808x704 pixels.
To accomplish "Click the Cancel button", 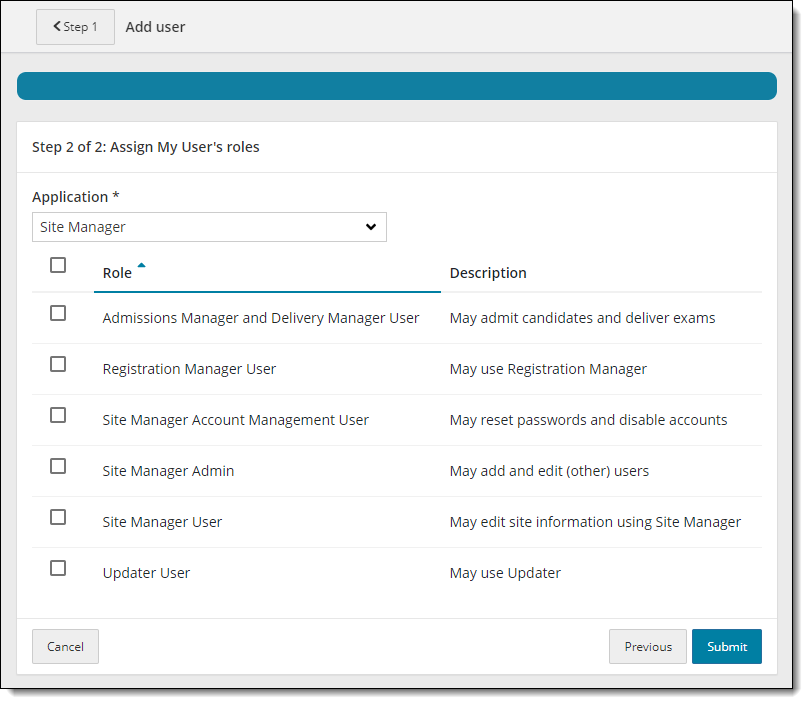I will click(x=65, y=647).
